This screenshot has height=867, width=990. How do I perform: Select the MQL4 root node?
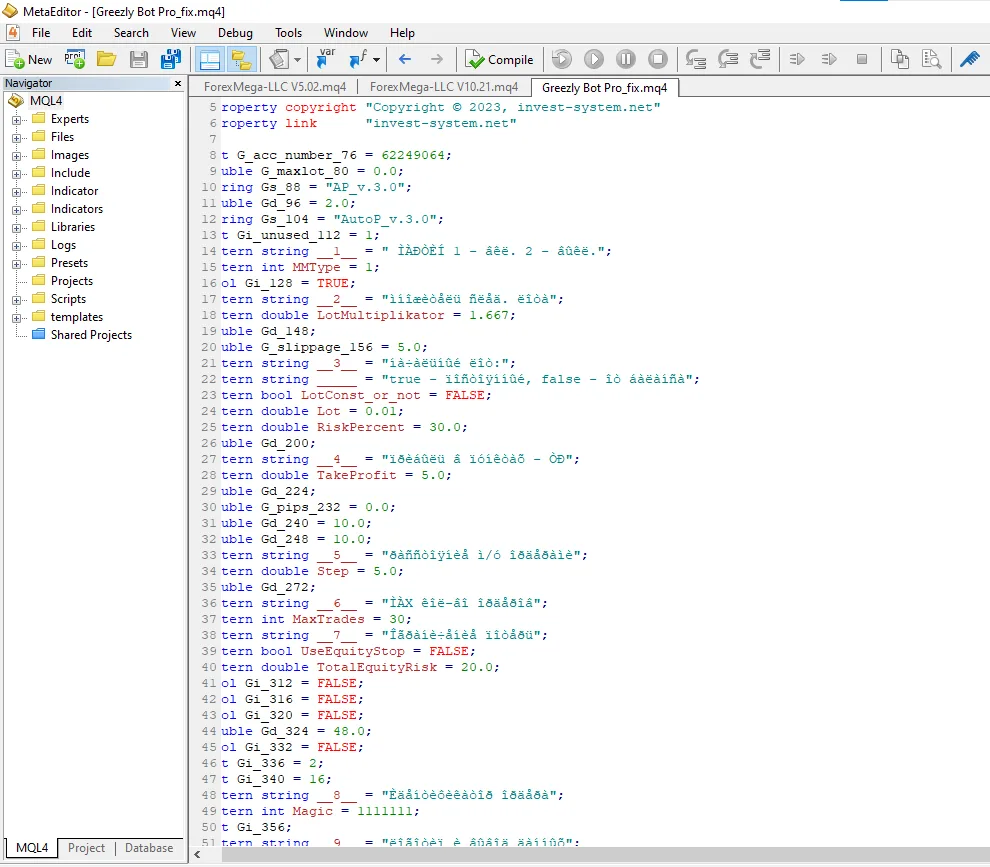point(46,101)
